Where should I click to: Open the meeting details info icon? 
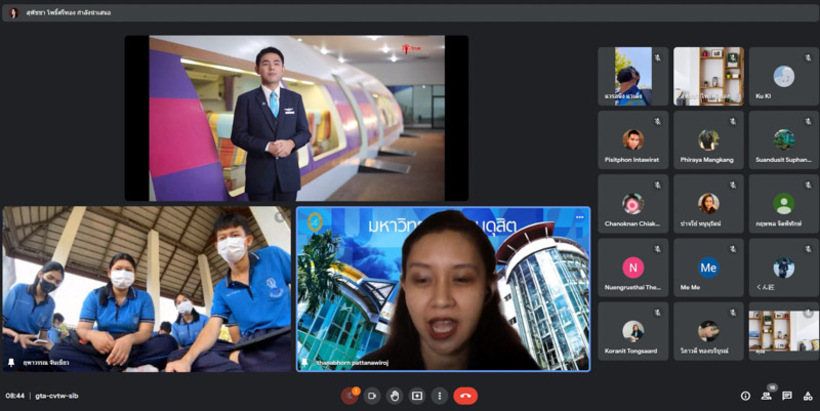tap(745, 396)
